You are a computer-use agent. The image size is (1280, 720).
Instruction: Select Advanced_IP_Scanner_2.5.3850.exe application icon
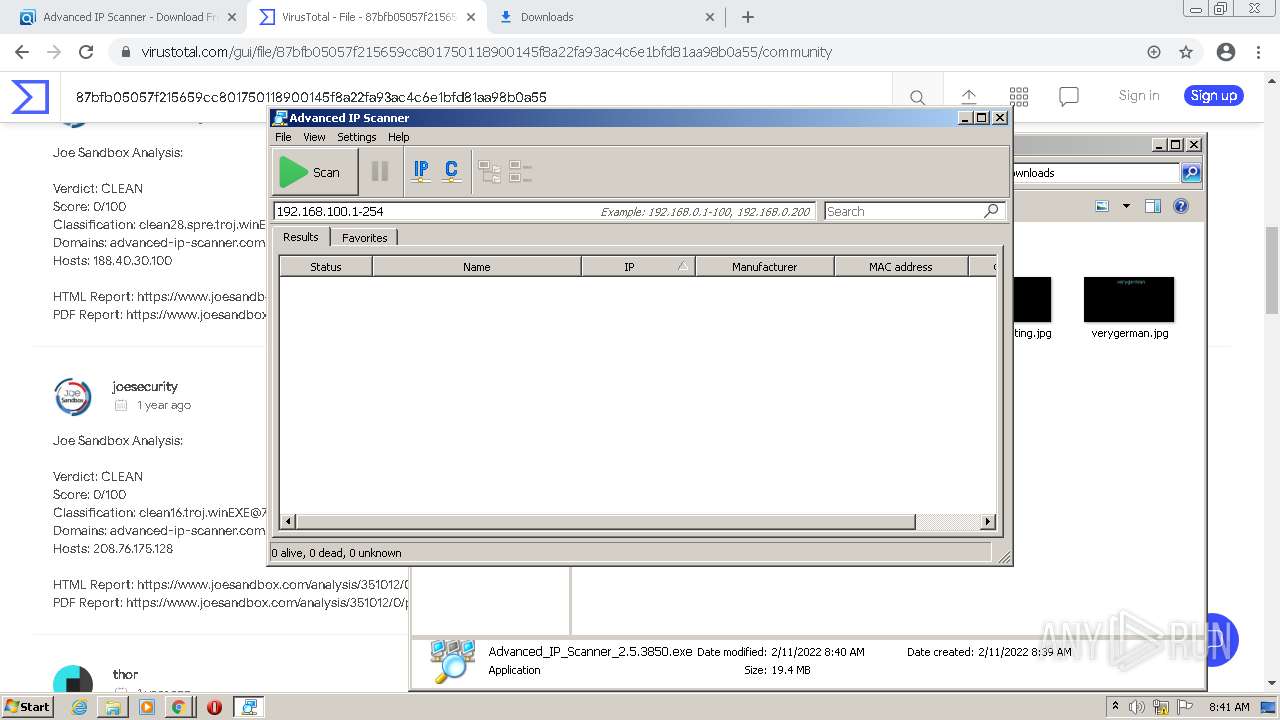point(452,661)
